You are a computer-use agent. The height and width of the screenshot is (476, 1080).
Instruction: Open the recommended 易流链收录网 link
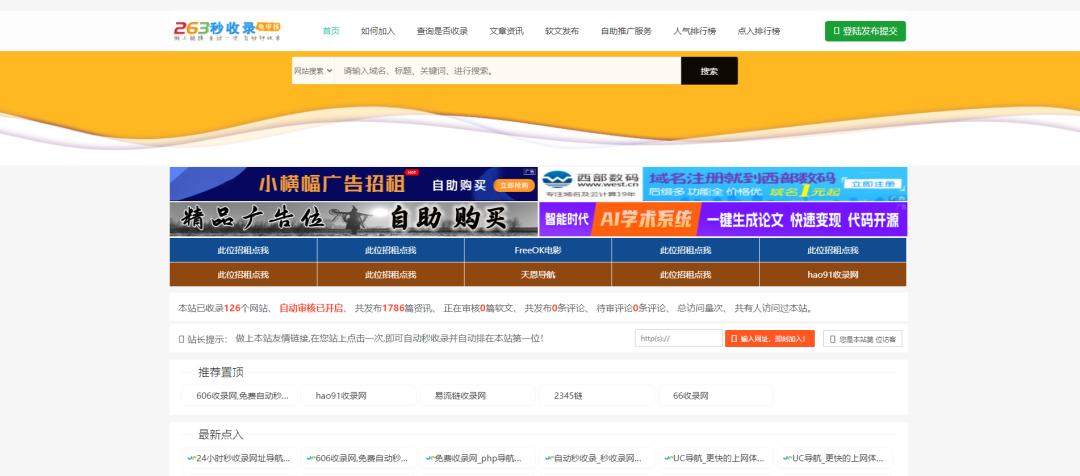[x=460, y=396]
